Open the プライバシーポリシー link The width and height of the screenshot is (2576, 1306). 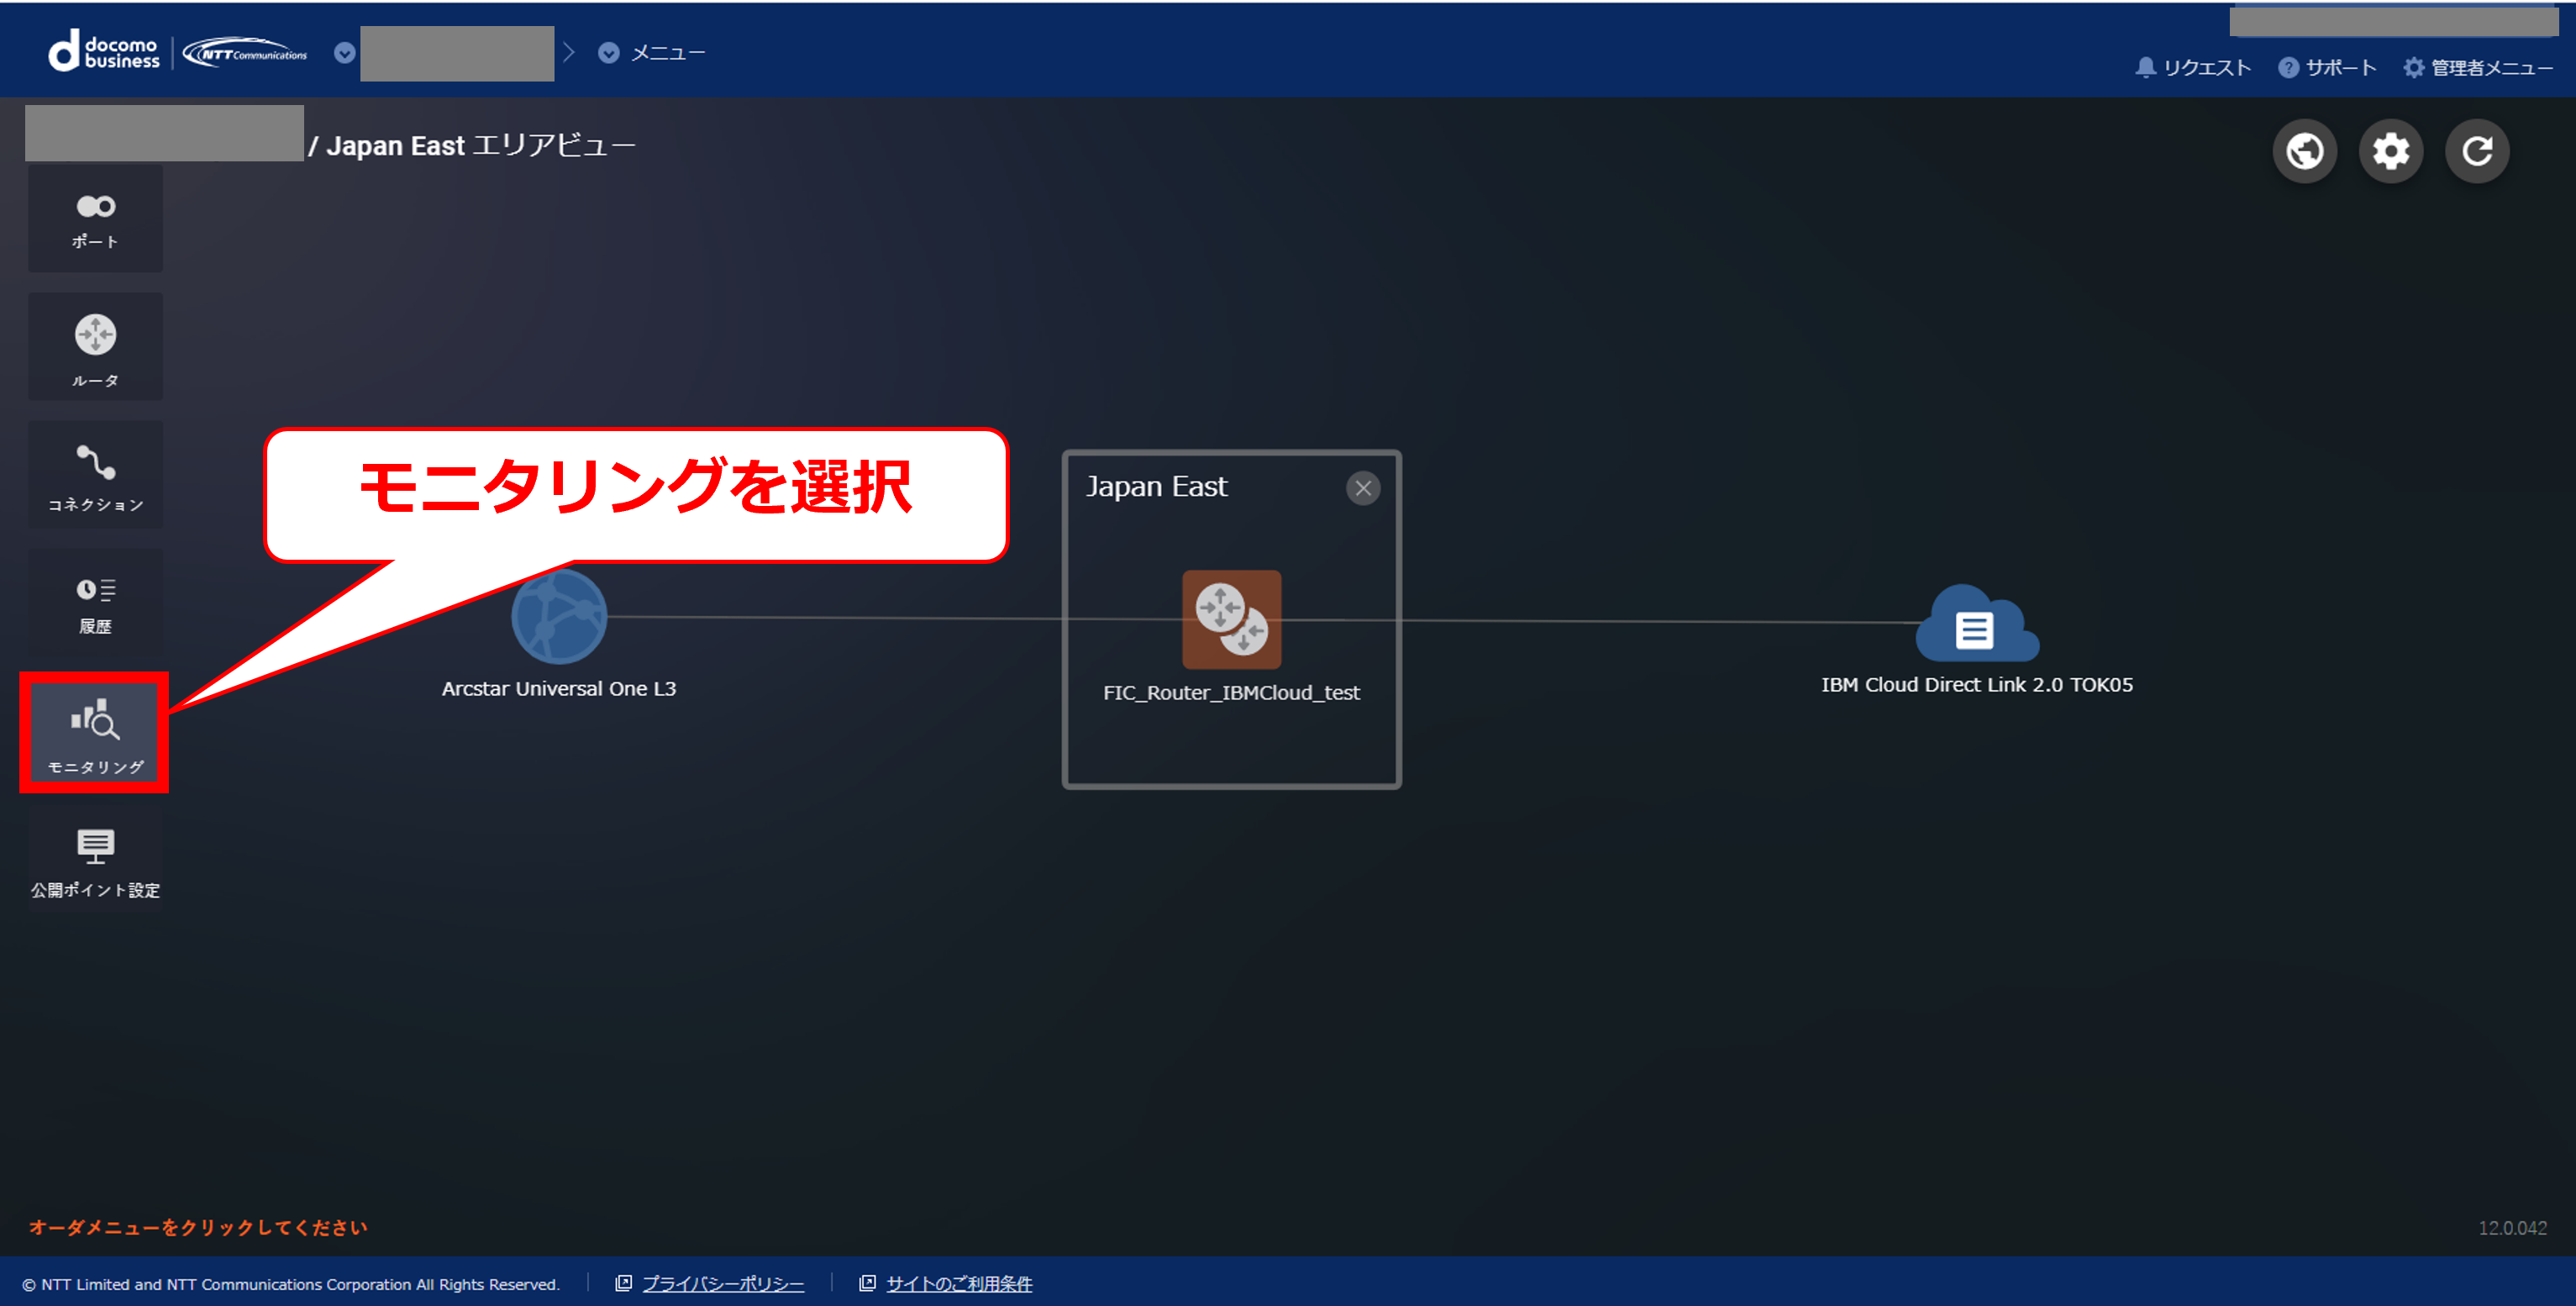coord(722,1283)
